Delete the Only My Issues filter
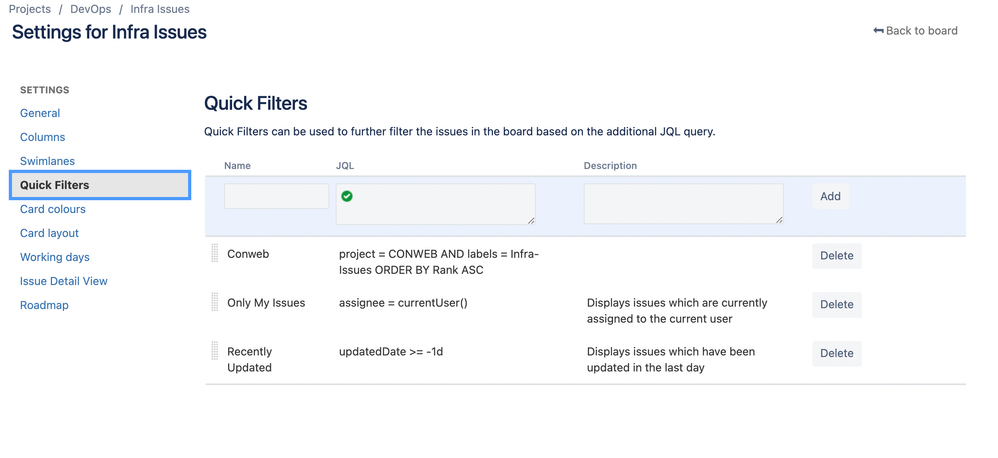Image resolution: width=998 pixels, height=458 pixels. click(836, 305)
